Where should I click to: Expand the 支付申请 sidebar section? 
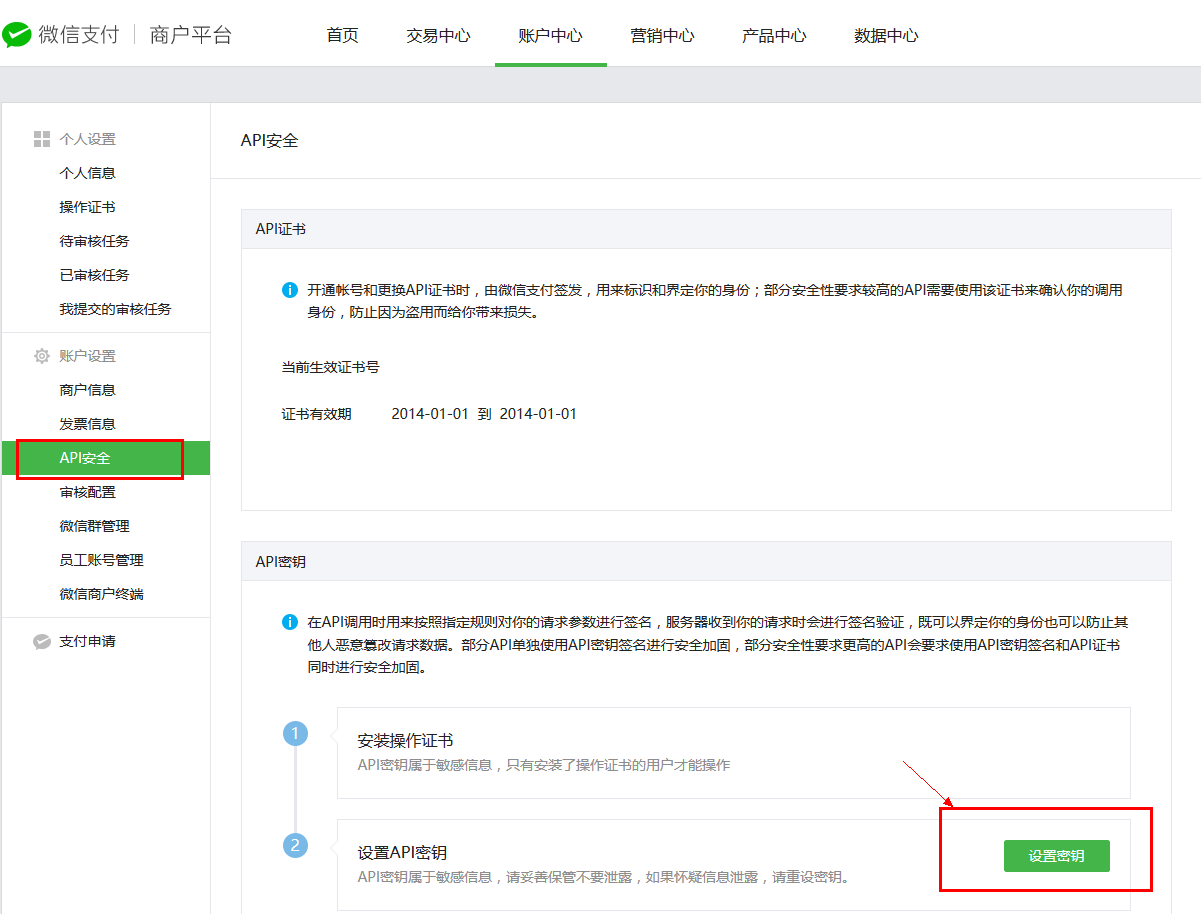pos(87,641)
